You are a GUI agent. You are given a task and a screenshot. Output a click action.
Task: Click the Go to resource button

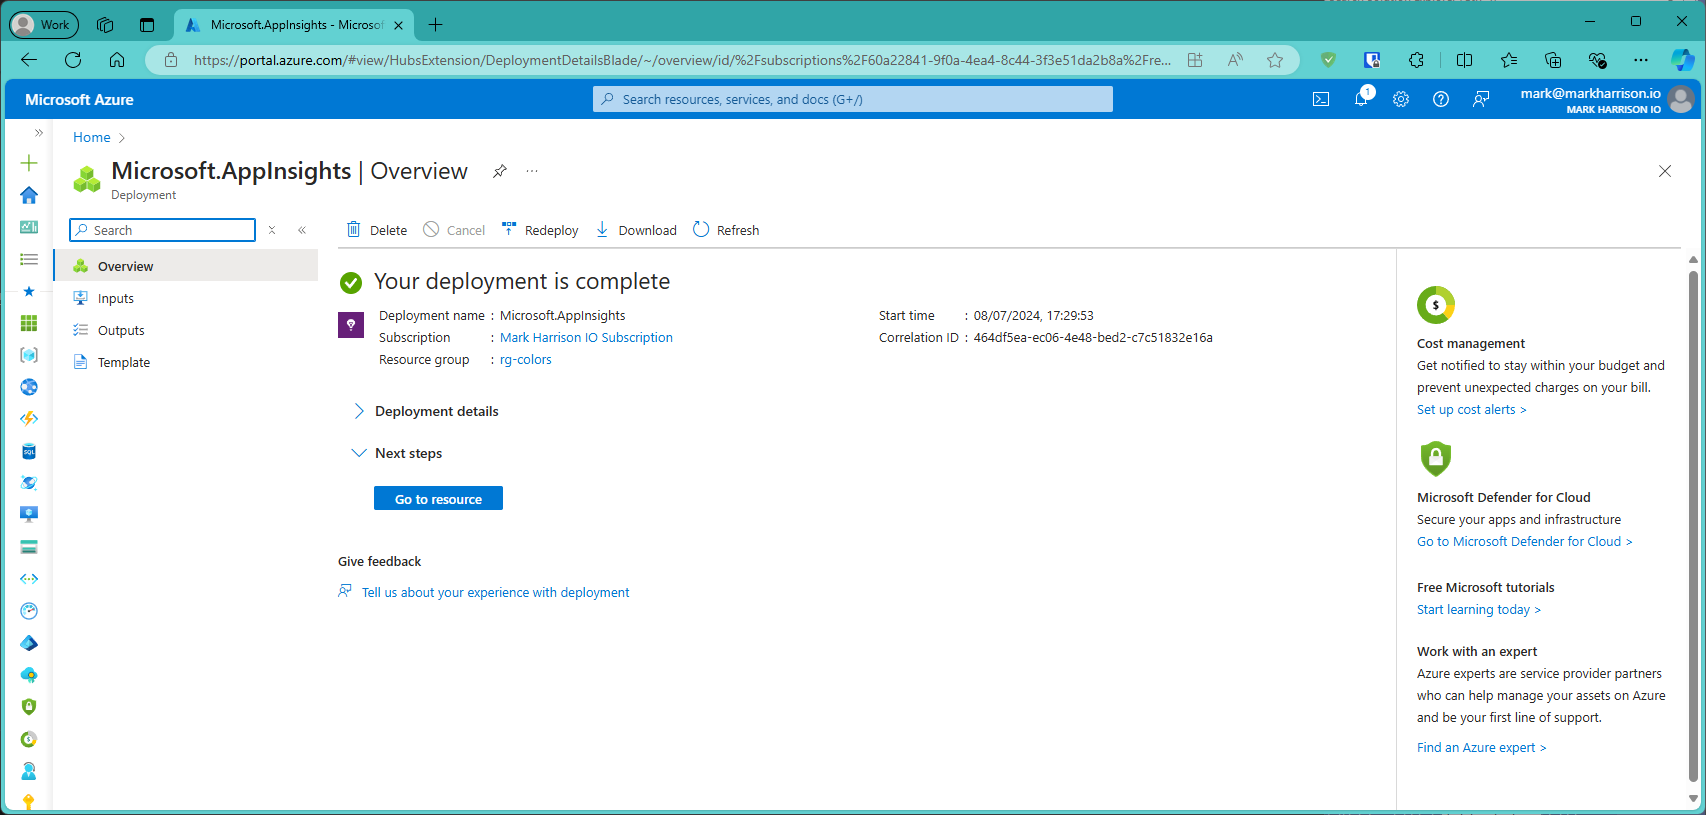[x=438, y=498]
